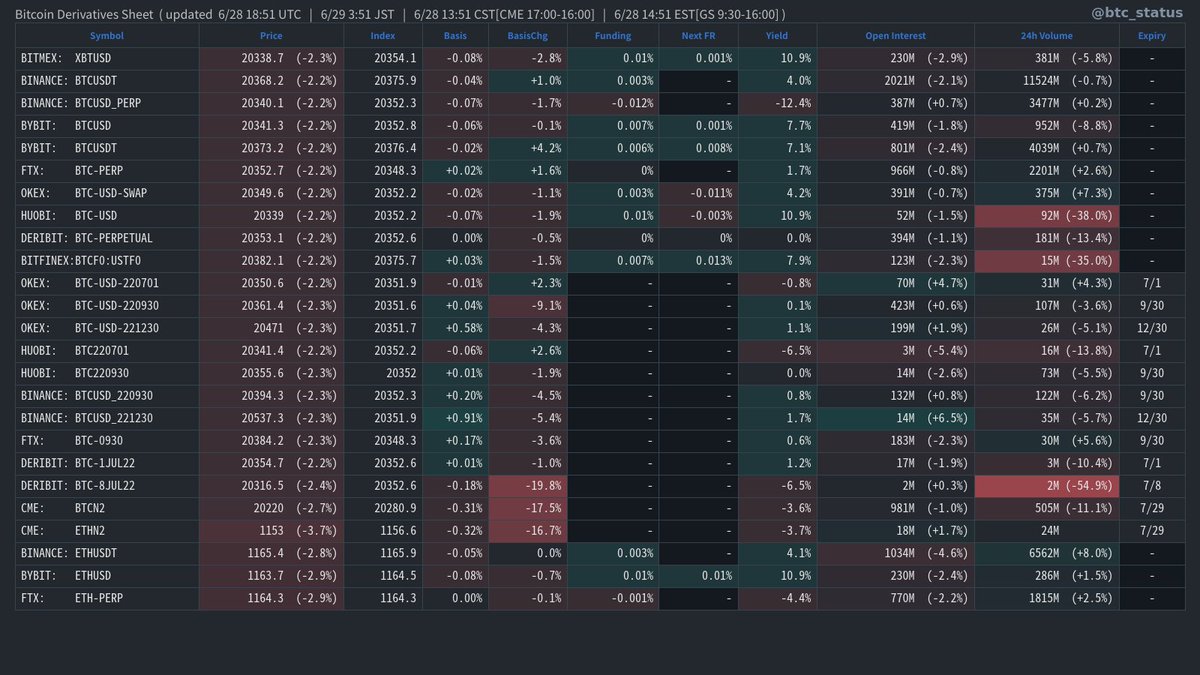
Task: Click the 11524M (-0.7%) volume cell
Action: 1047,81
